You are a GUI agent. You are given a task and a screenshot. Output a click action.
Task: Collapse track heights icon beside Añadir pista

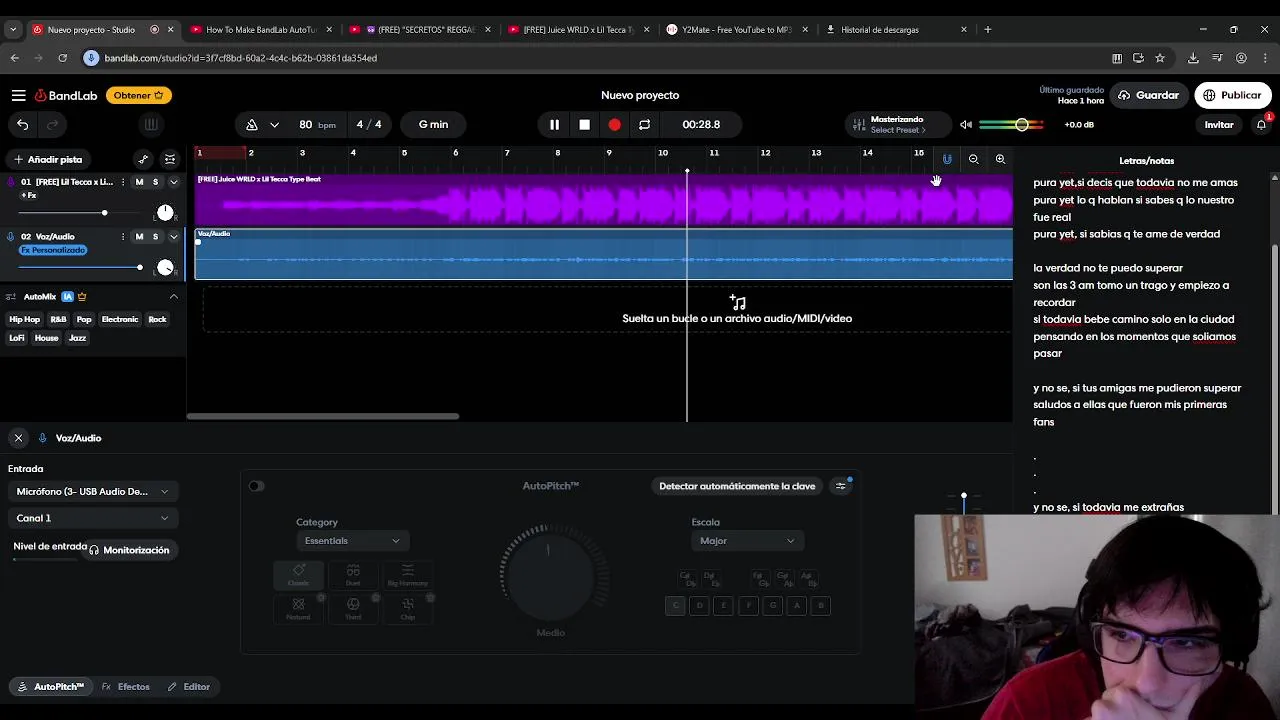pos(170,159)
